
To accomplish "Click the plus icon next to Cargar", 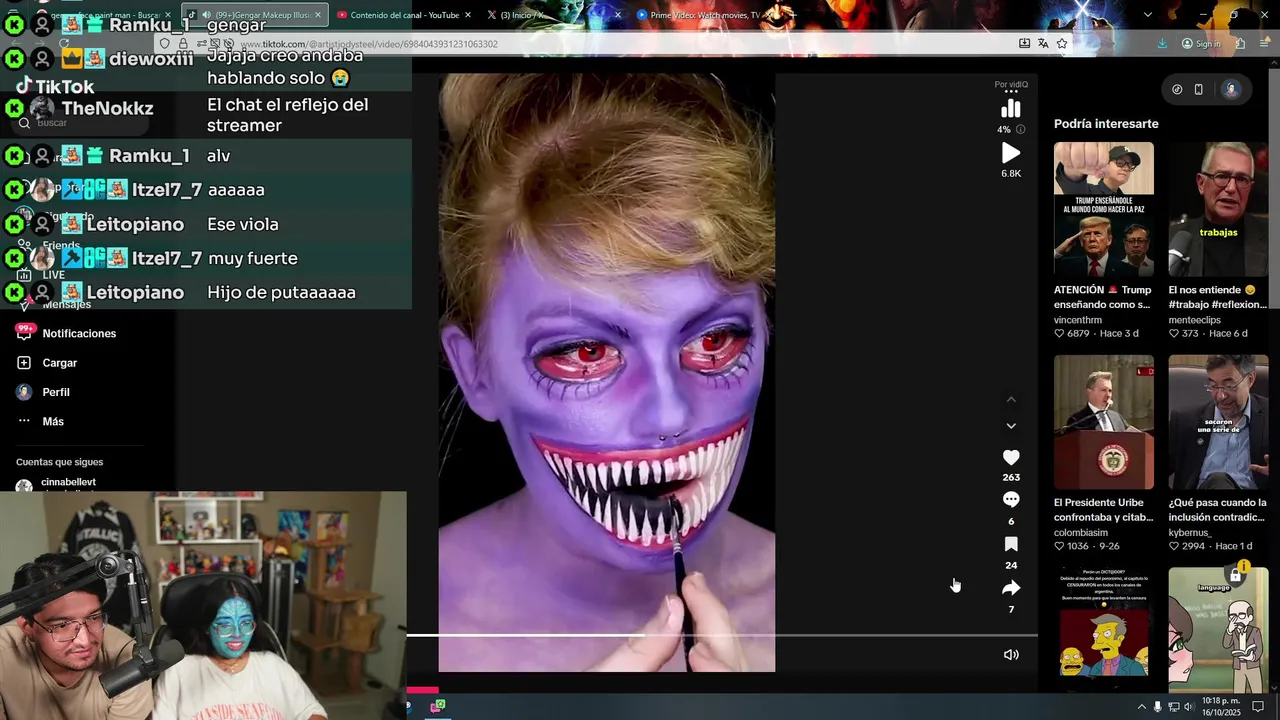I will click(24, 363).
